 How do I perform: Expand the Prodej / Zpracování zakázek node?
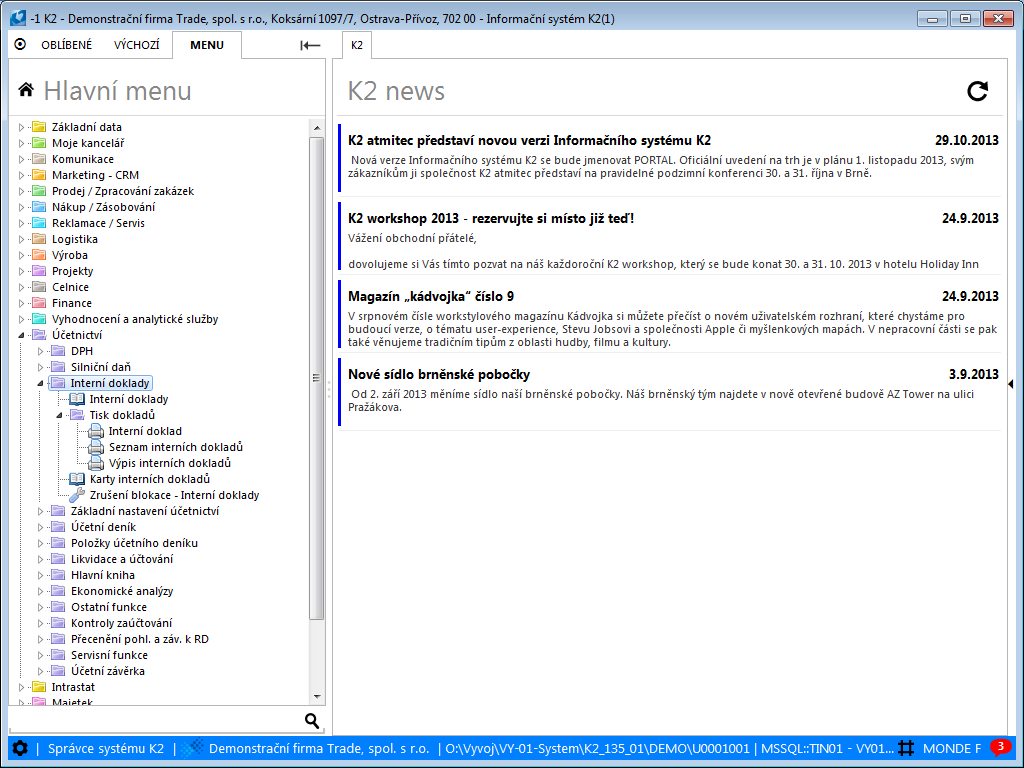tap(21, 191)
